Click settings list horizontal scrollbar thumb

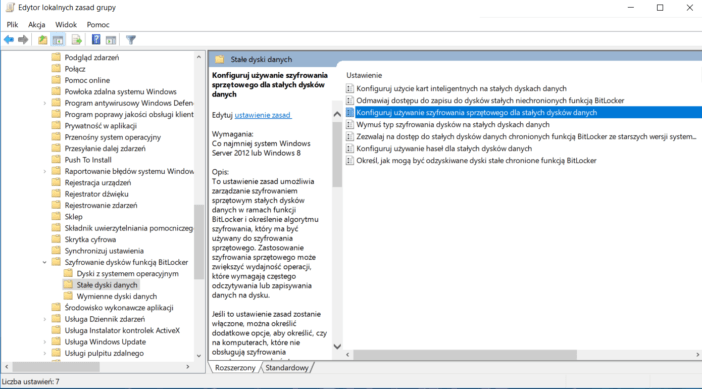[465, 355]
